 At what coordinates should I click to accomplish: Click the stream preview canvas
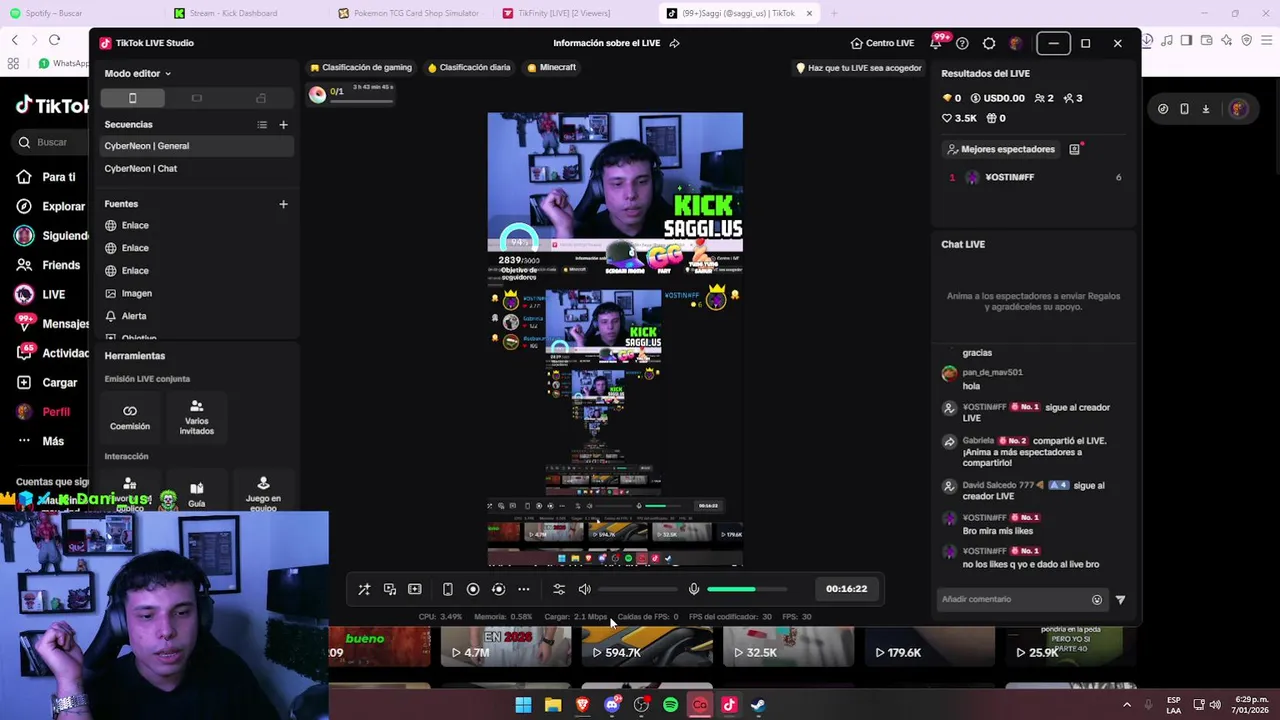pyautogui.click(x=615, y=339)
